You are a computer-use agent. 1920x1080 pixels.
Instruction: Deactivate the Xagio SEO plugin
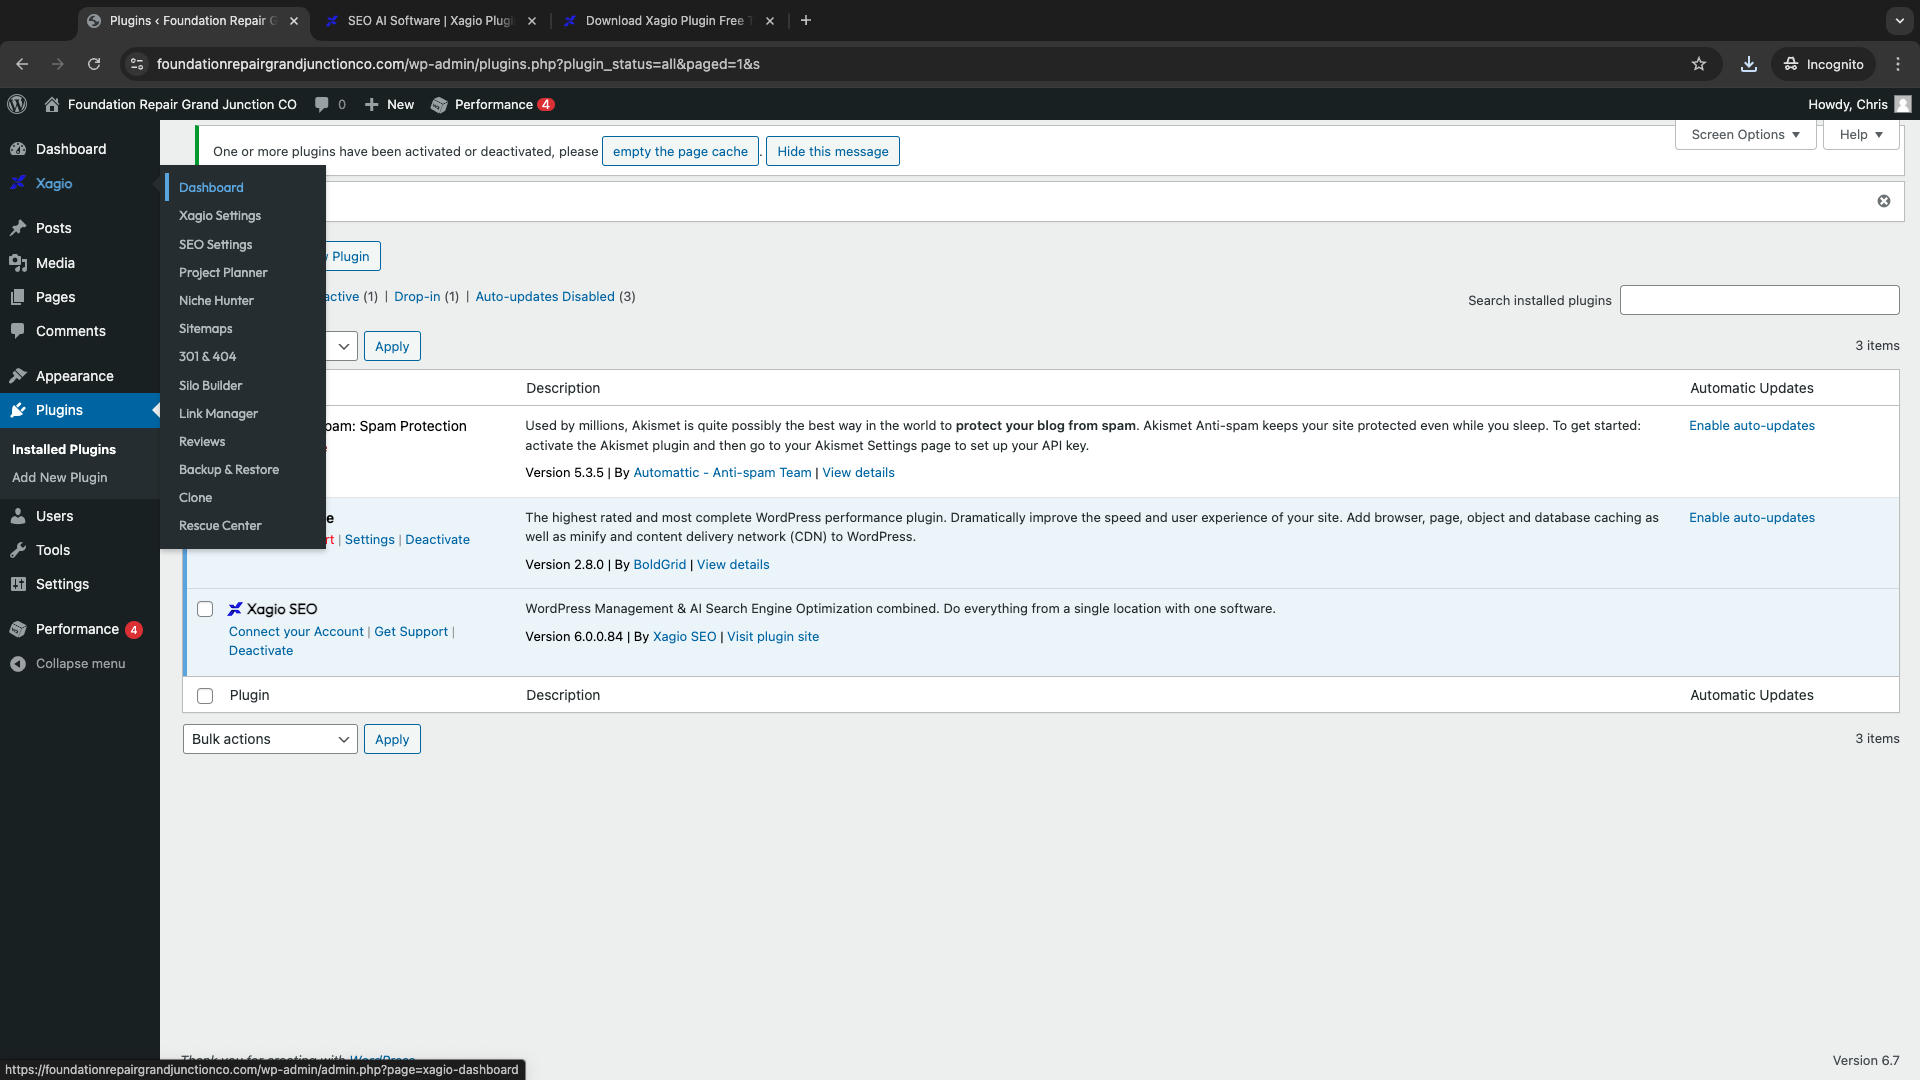(261, 650)
